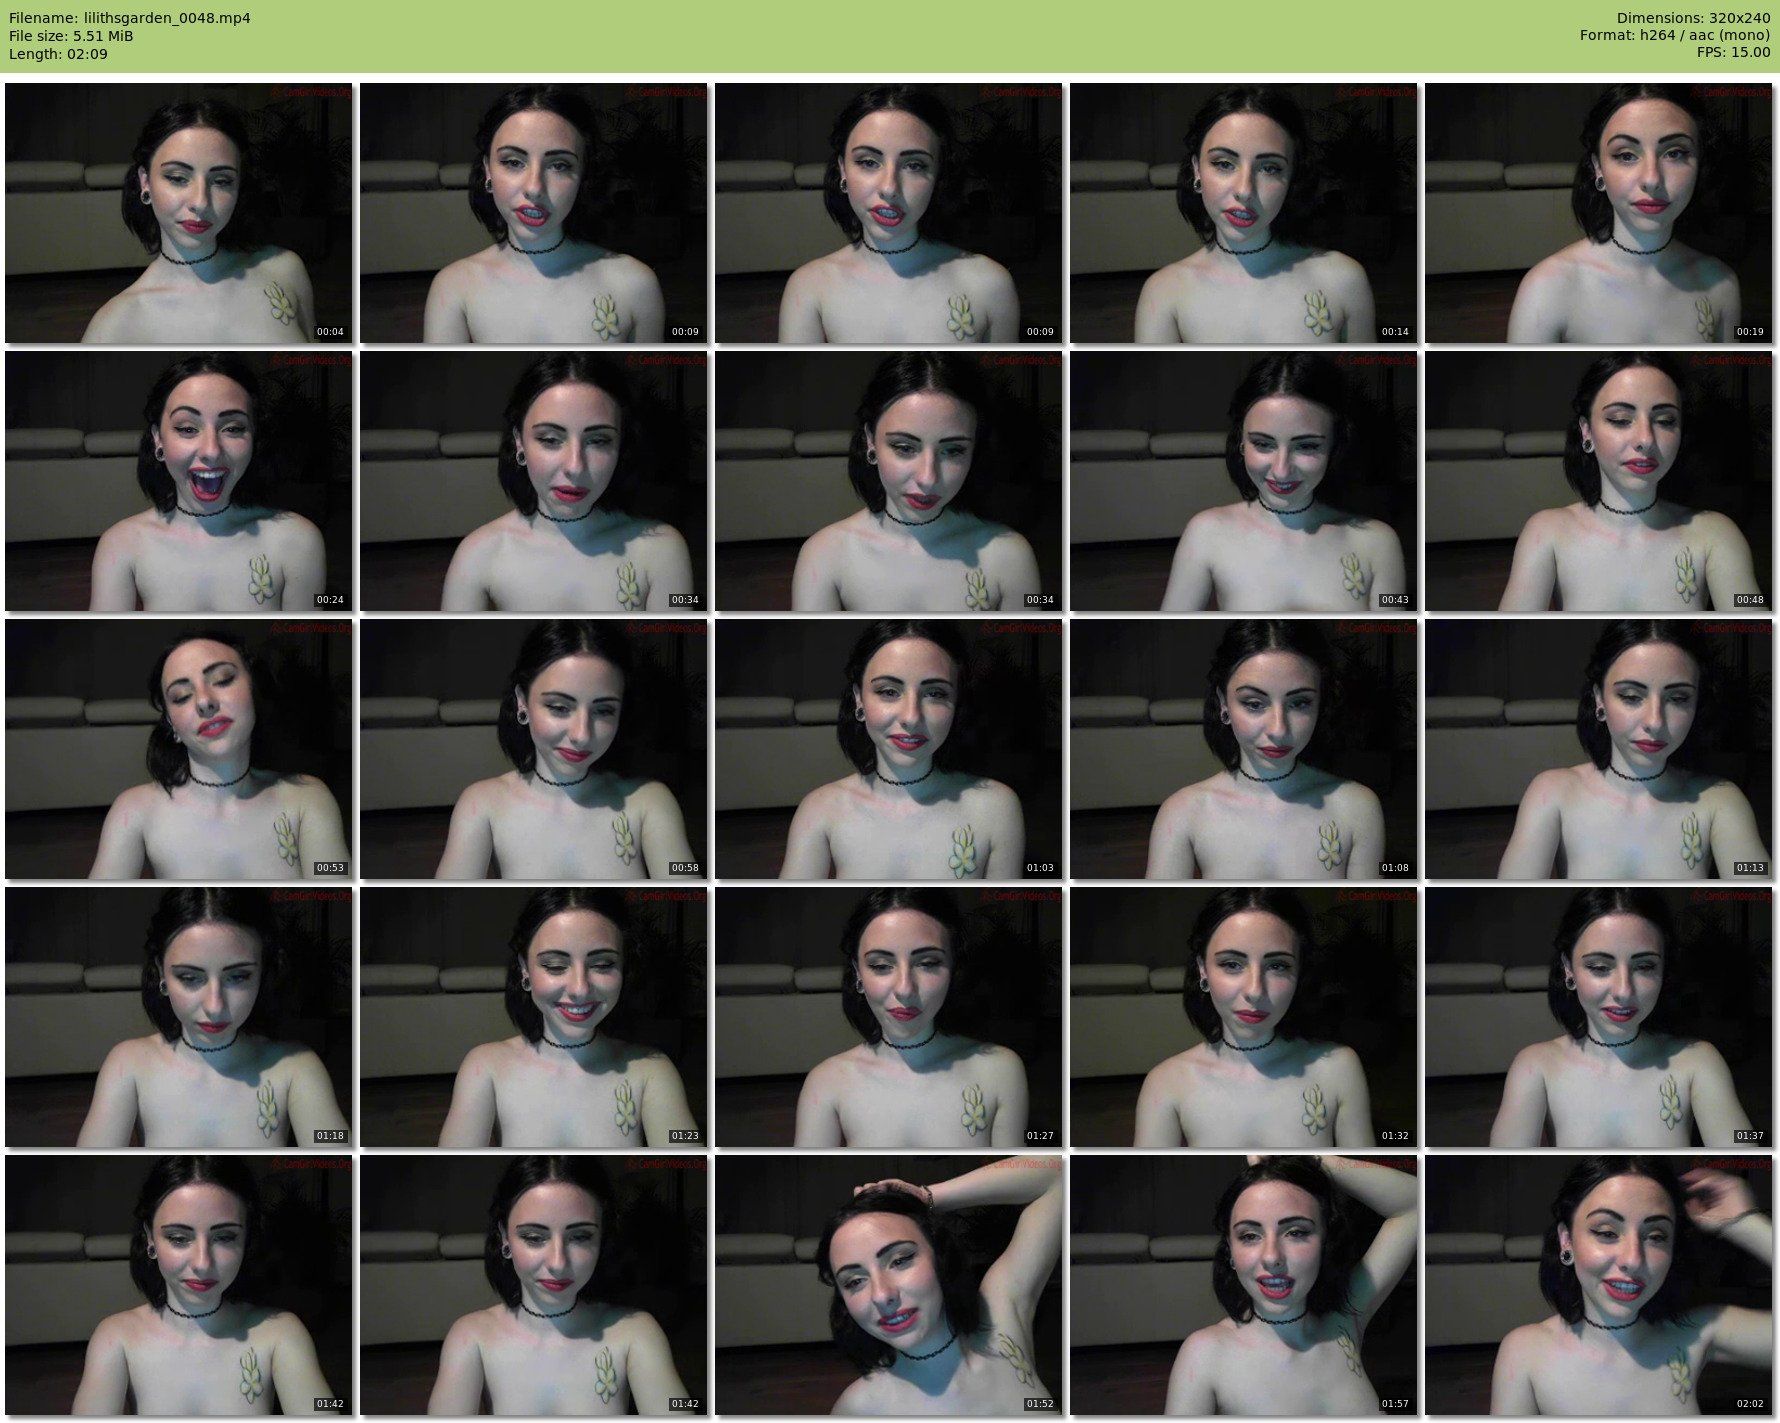Viewport: 1780px width, 1423px height.
Task: Click the Length 02:09 text
Action: point(58,54)
